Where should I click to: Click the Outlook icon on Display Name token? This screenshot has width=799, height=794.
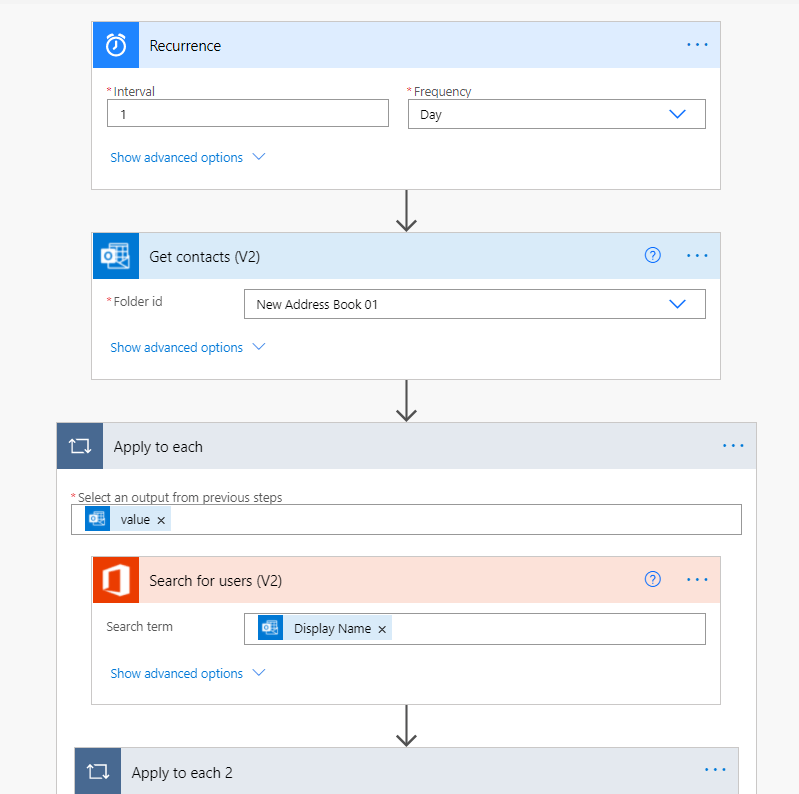[x=271, y=628]
